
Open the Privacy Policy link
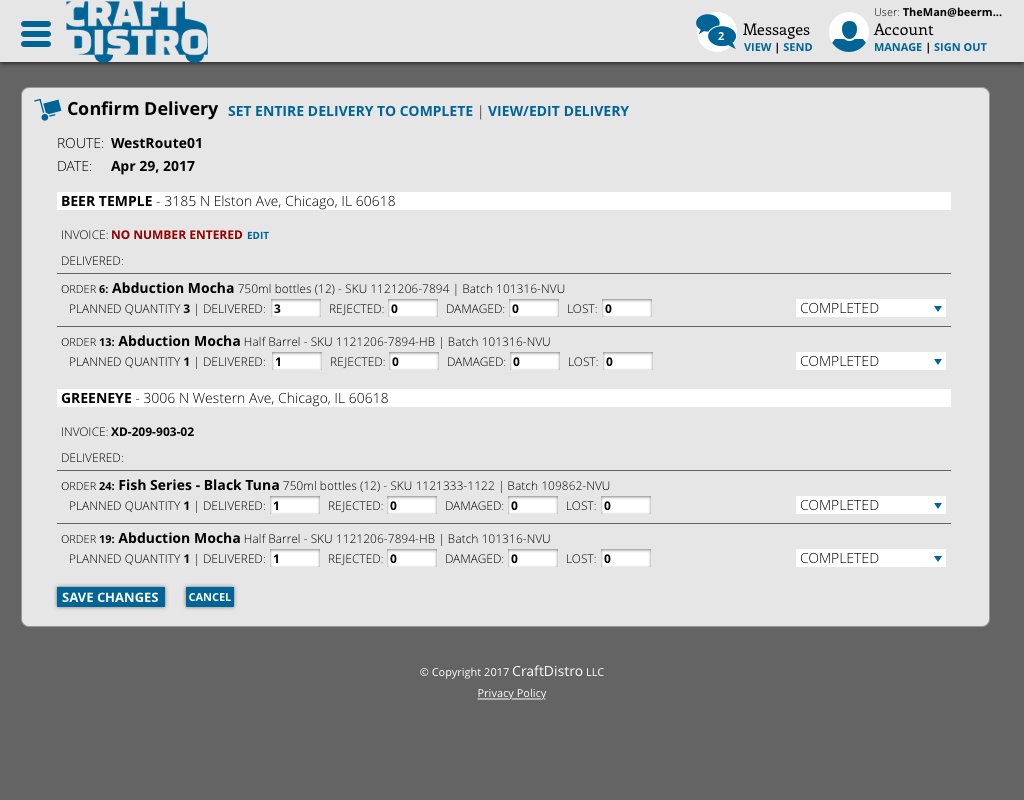click(511, 693)
